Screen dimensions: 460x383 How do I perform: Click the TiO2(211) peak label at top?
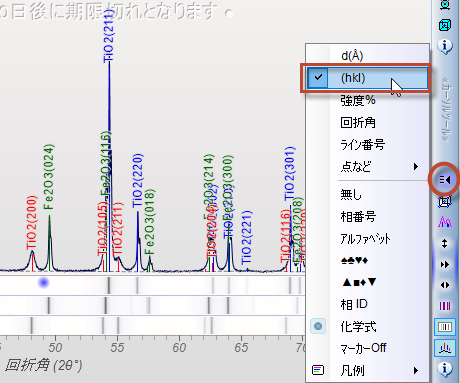click(109, 36)
